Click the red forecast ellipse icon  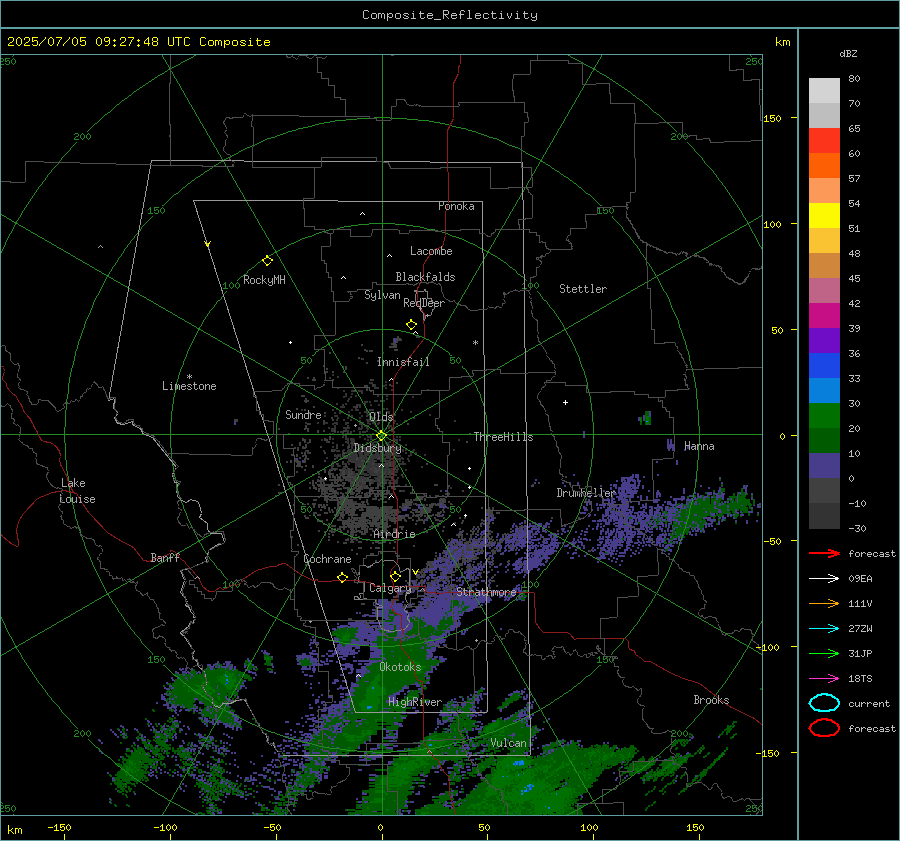tap(824, 728)
